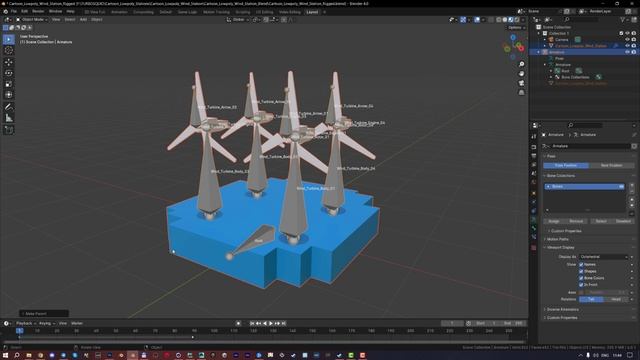
Task: Toggle Names checkbox in Viewport Display
Action: pos(581,264)
